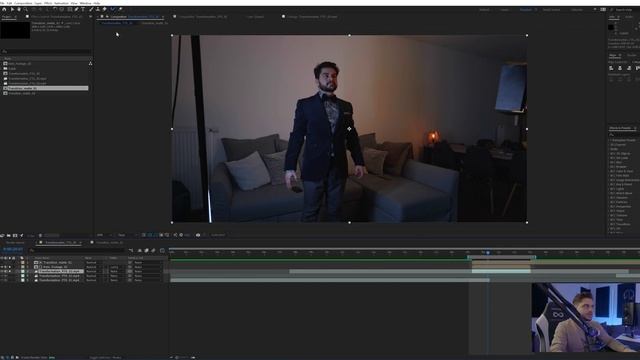
Task: Open the Window menu
Action: coord(85,3)
